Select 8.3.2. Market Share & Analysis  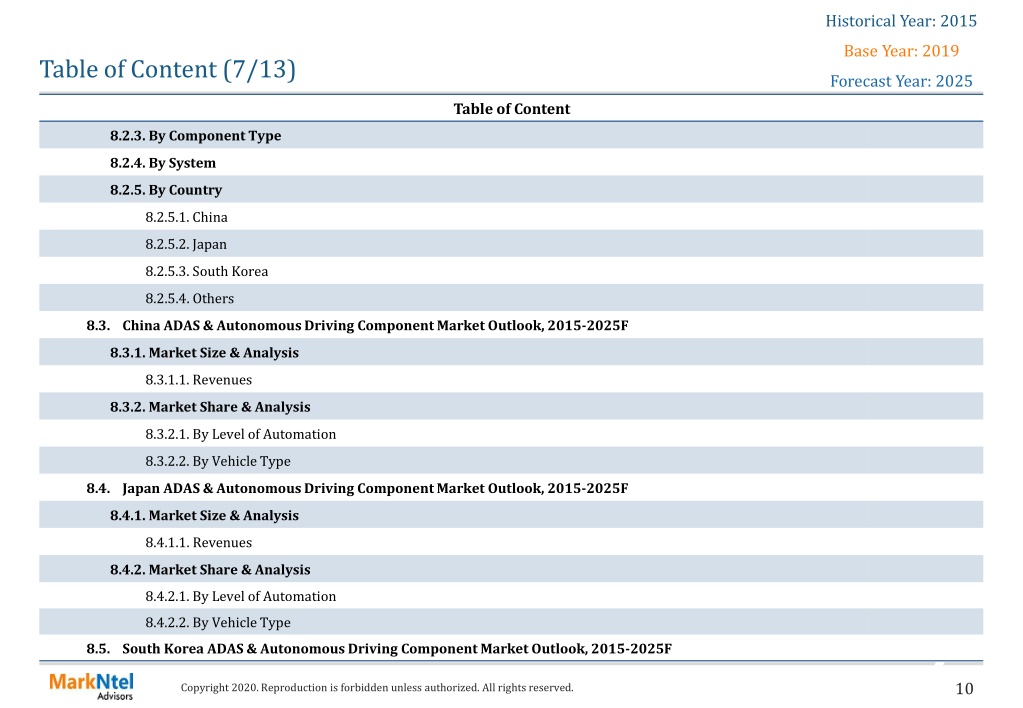[x=210, y=407]
